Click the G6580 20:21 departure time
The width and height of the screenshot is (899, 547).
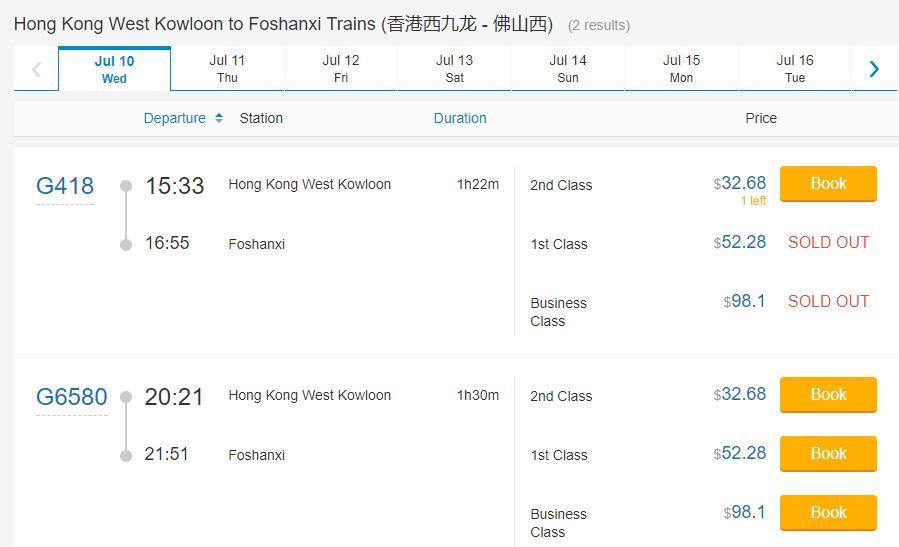point(174,397)
